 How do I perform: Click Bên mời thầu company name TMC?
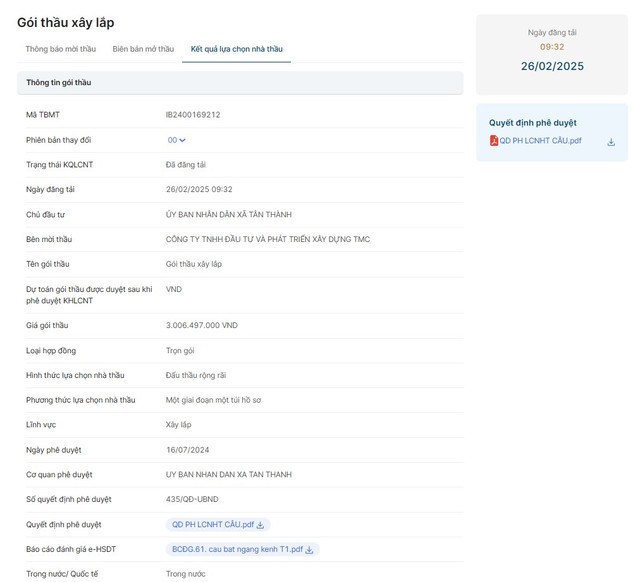point(267,239)
